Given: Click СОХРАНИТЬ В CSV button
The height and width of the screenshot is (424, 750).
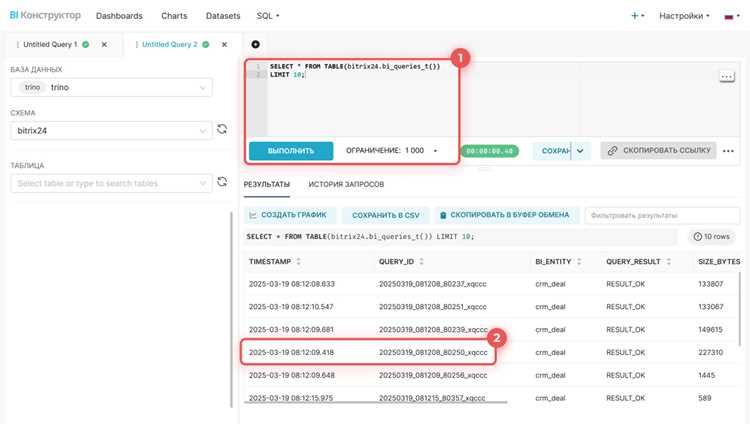Looking at the screenshot, I should tap(386, 215).
